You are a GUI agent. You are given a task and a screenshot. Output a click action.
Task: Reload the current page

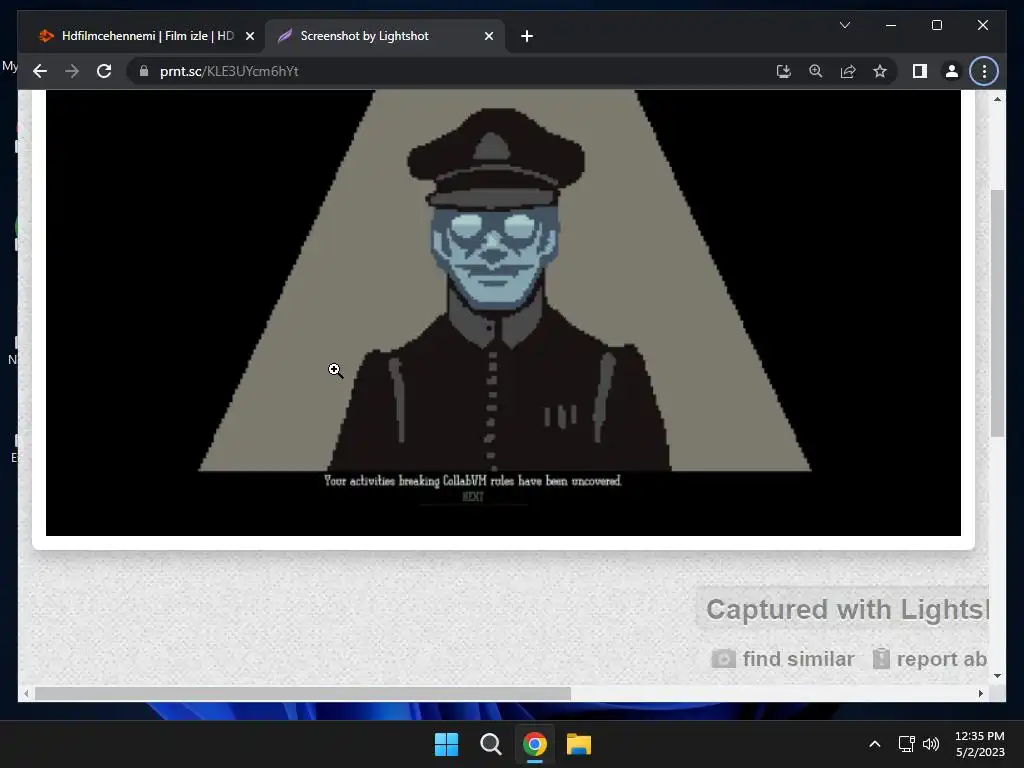click(x=104, y=71)
